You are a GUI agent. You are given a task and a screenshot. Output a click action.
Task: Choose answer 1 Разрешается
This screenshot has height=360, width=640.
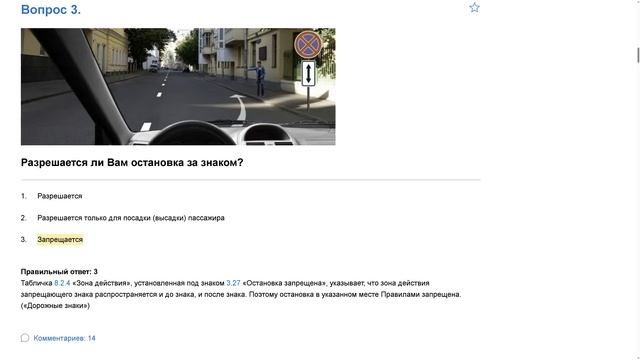(60, 196)
